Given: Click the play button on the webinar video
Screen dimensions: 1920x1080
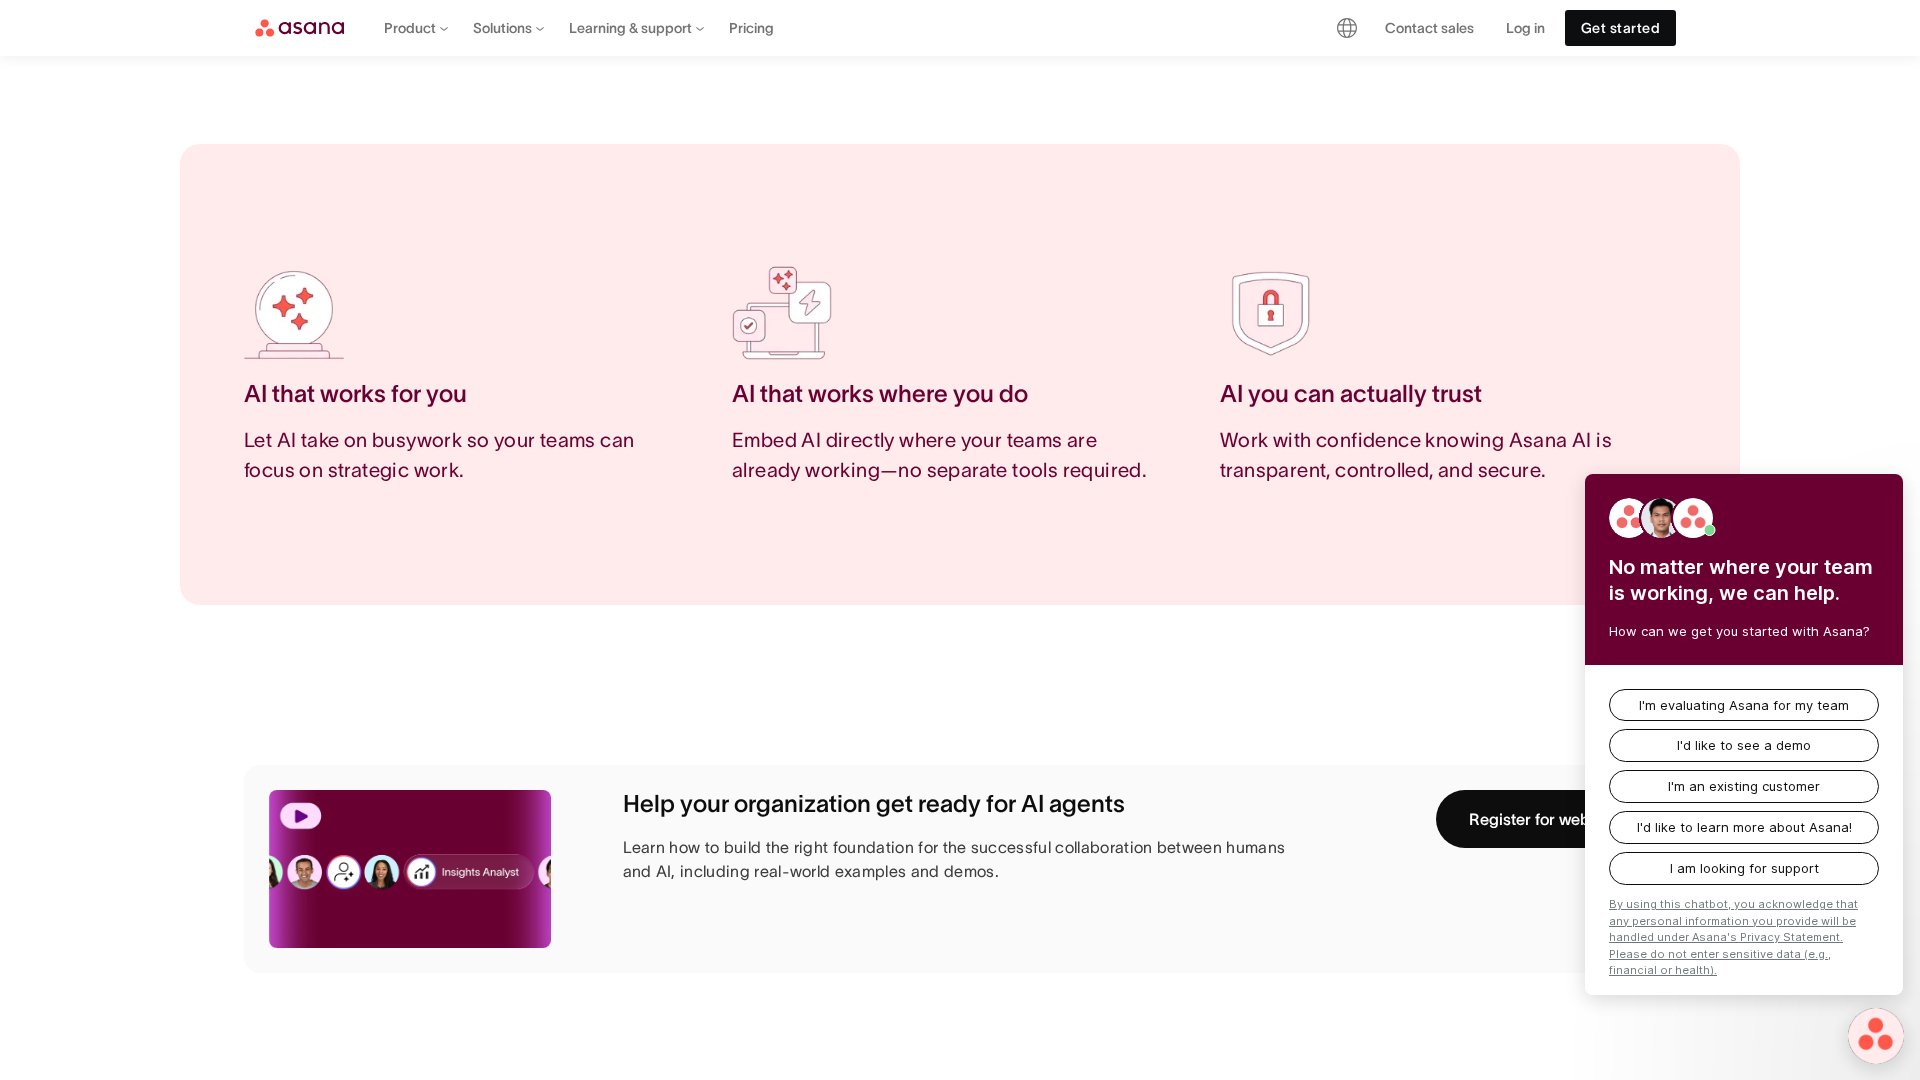Looking at the screenshot, I should point(300,816).
